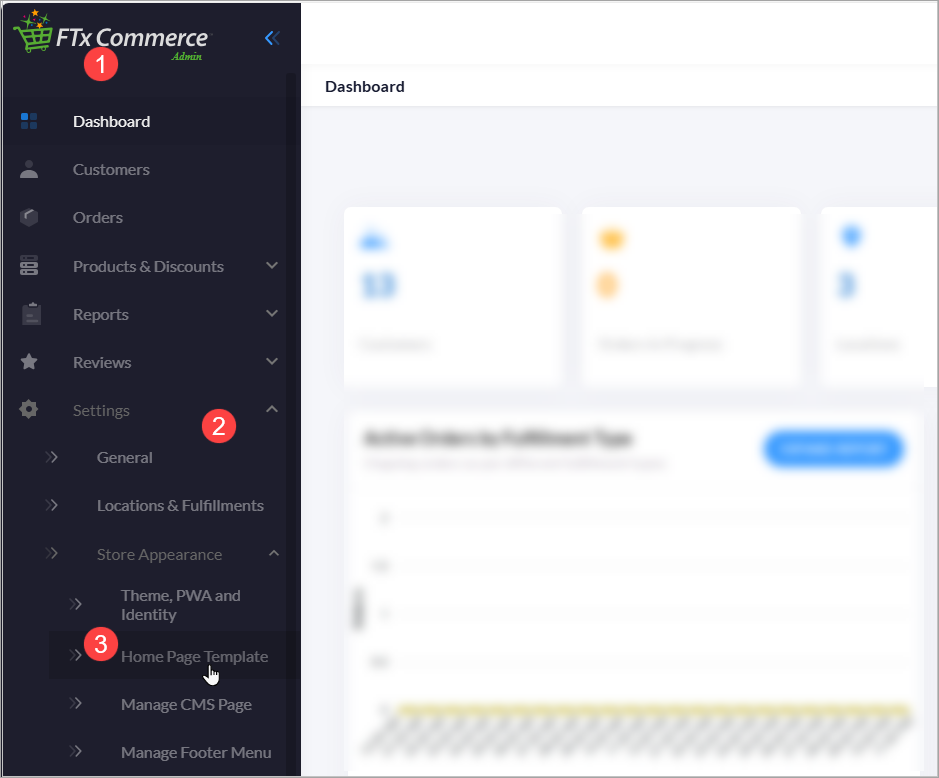
Task: Select the Settings menu label
Action: (x=101, y=411)
